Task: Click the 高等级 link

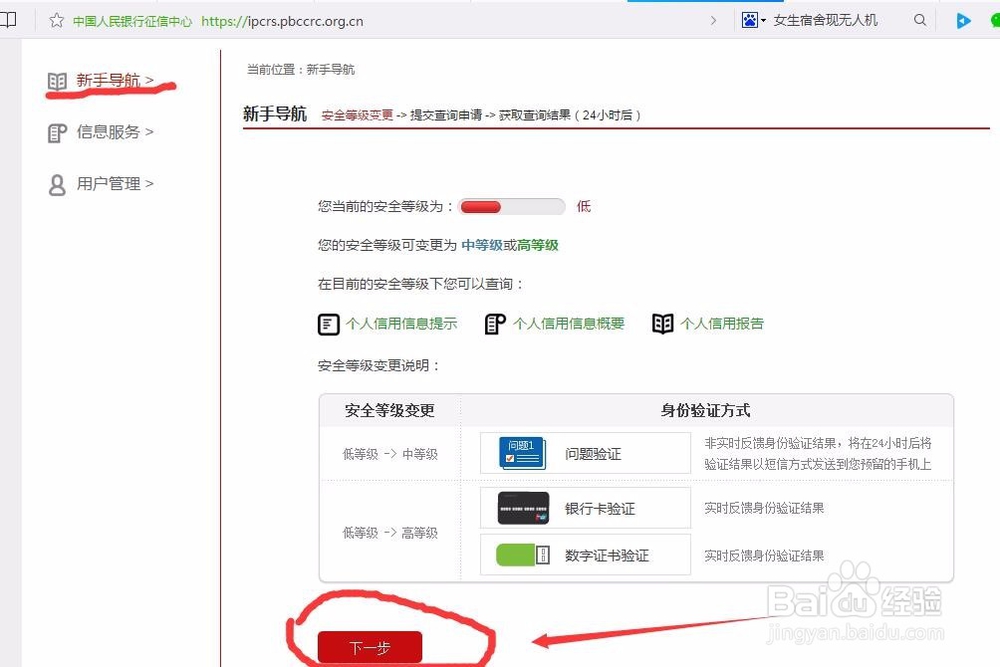Action: pyautogui.click(x=538, y=246)
